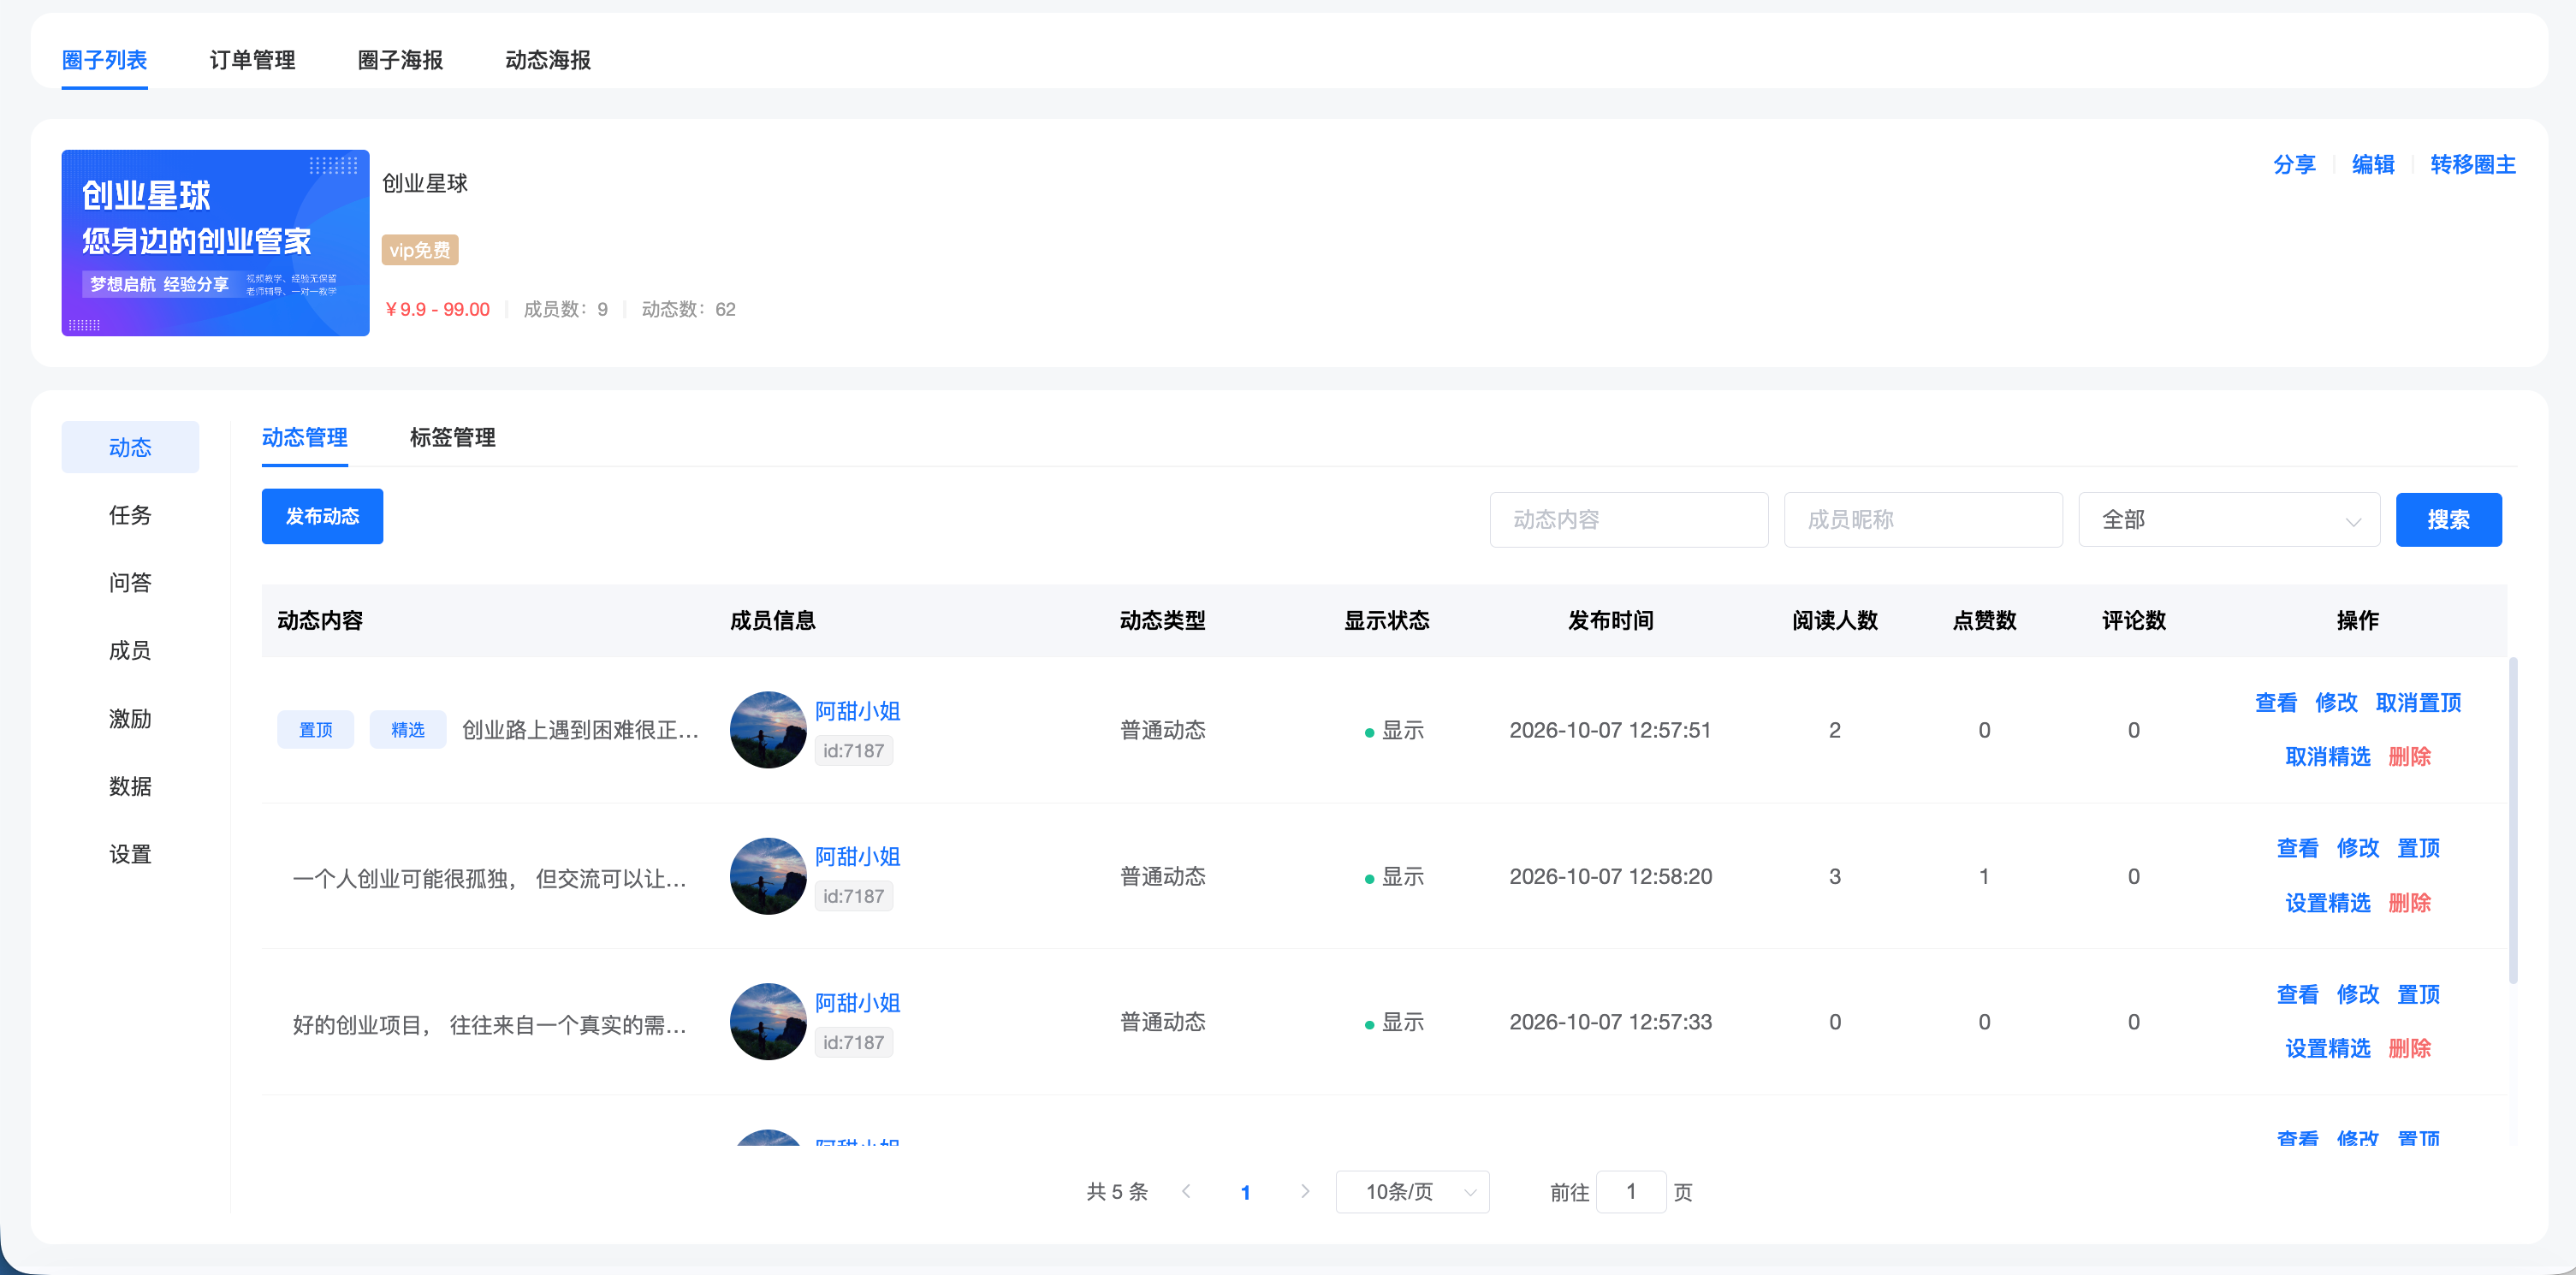Click the vip免费 badge

pos(419,250)
